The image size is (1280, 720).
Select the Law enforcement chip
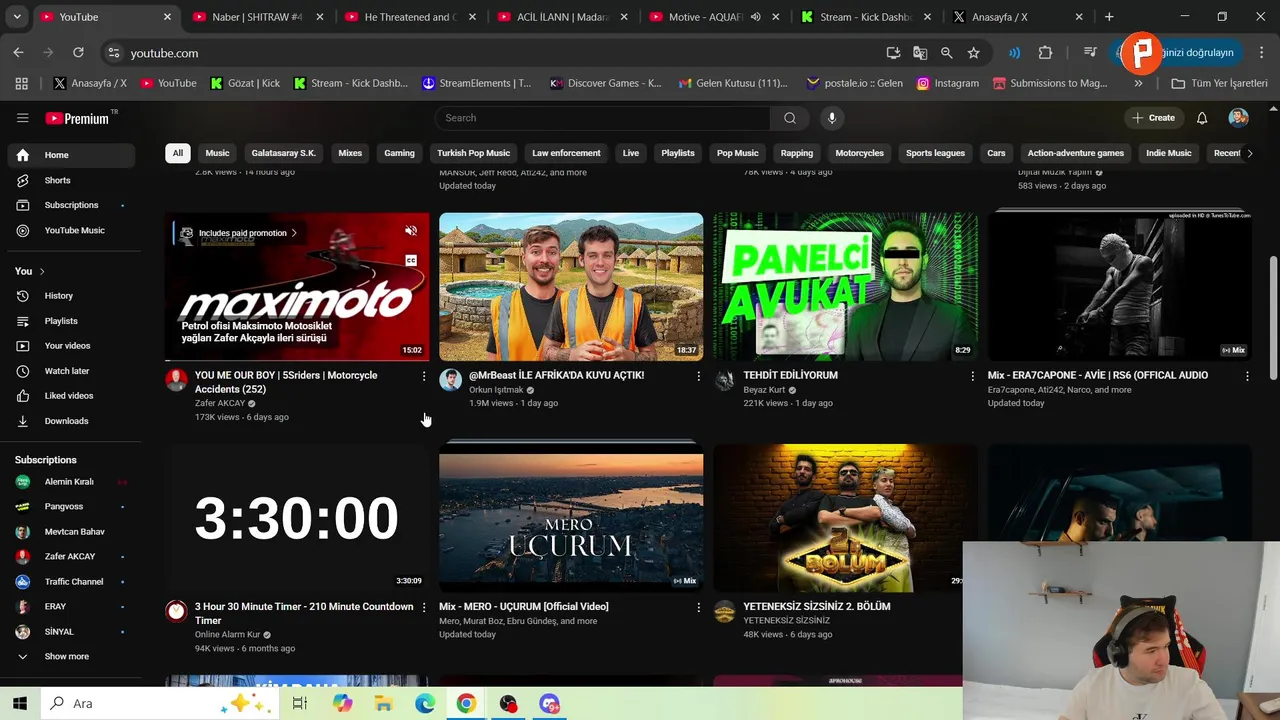tap(566, 153)
